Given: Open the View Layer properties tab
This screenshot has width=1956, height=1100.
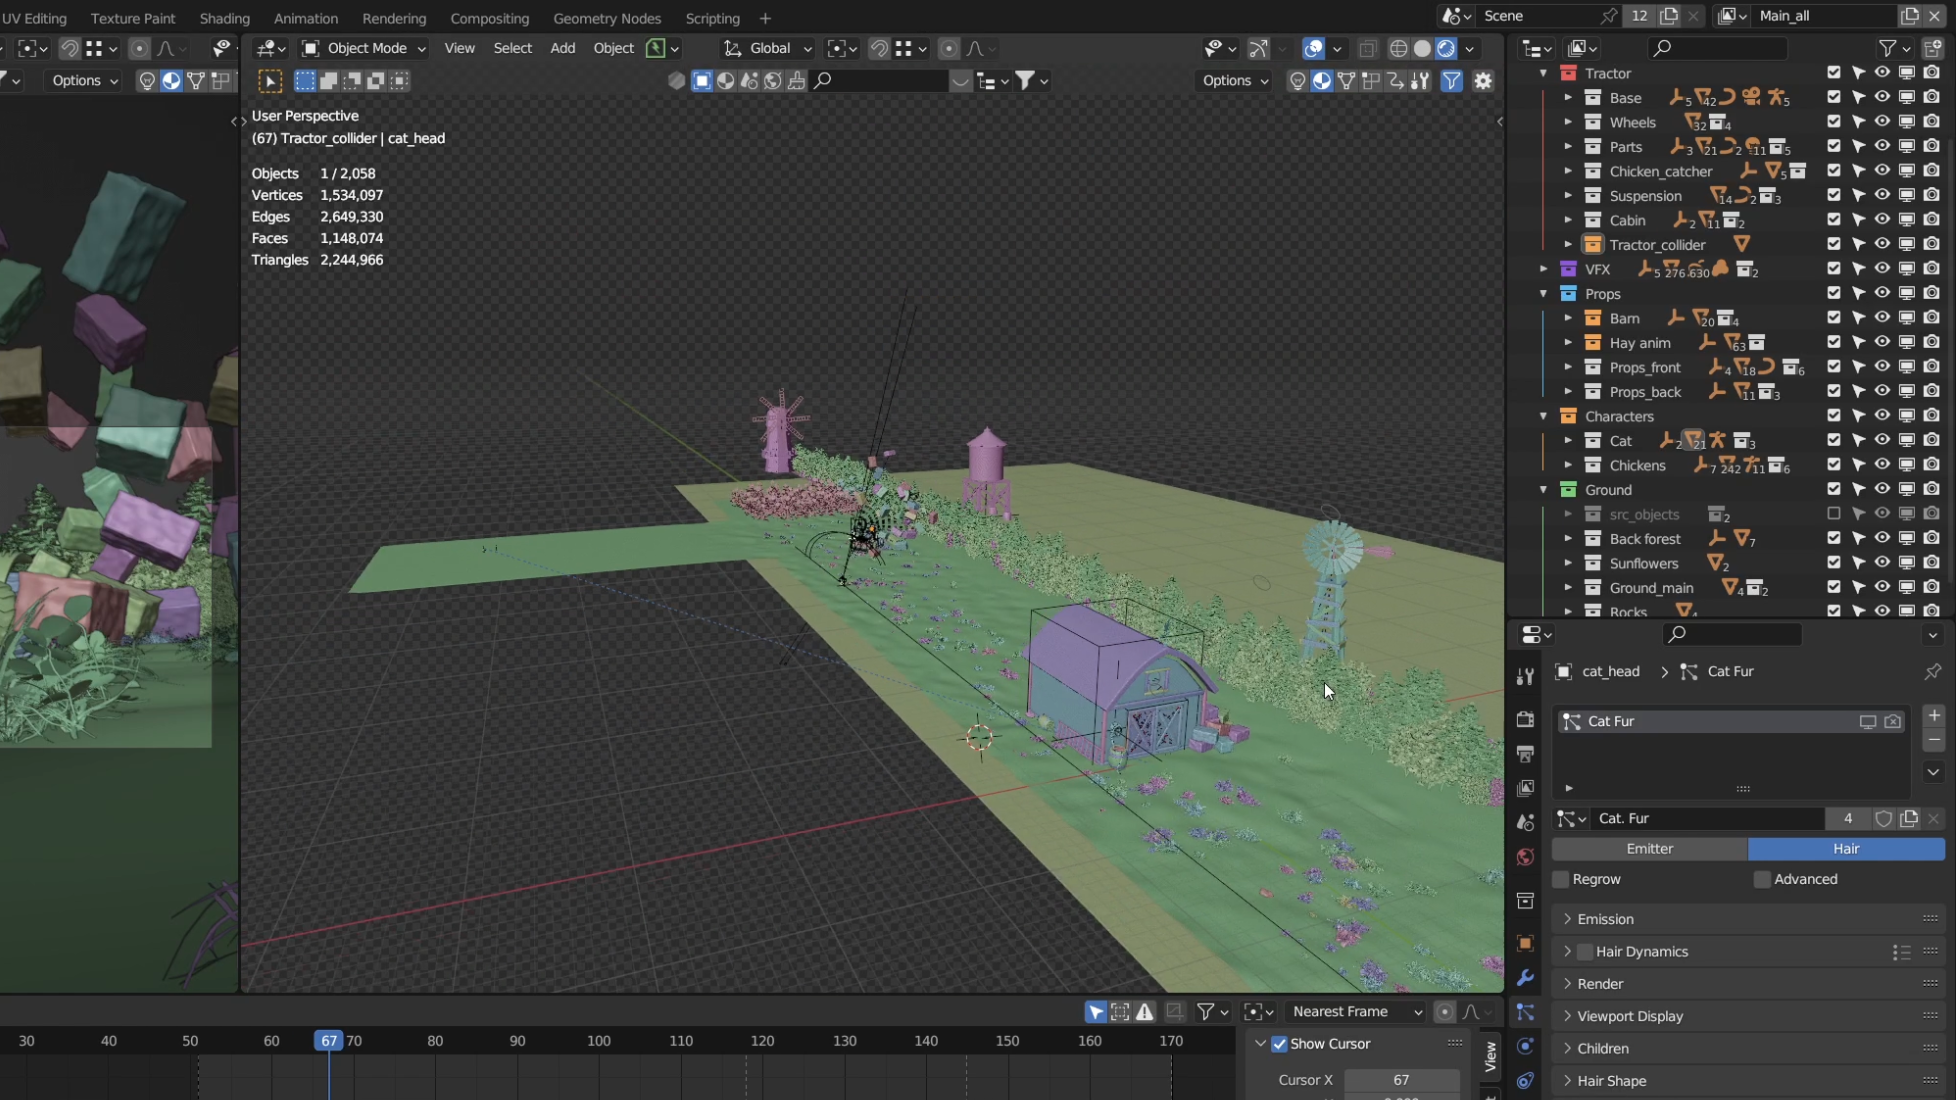Looking at the screenshot, I should coord(1525,788).
